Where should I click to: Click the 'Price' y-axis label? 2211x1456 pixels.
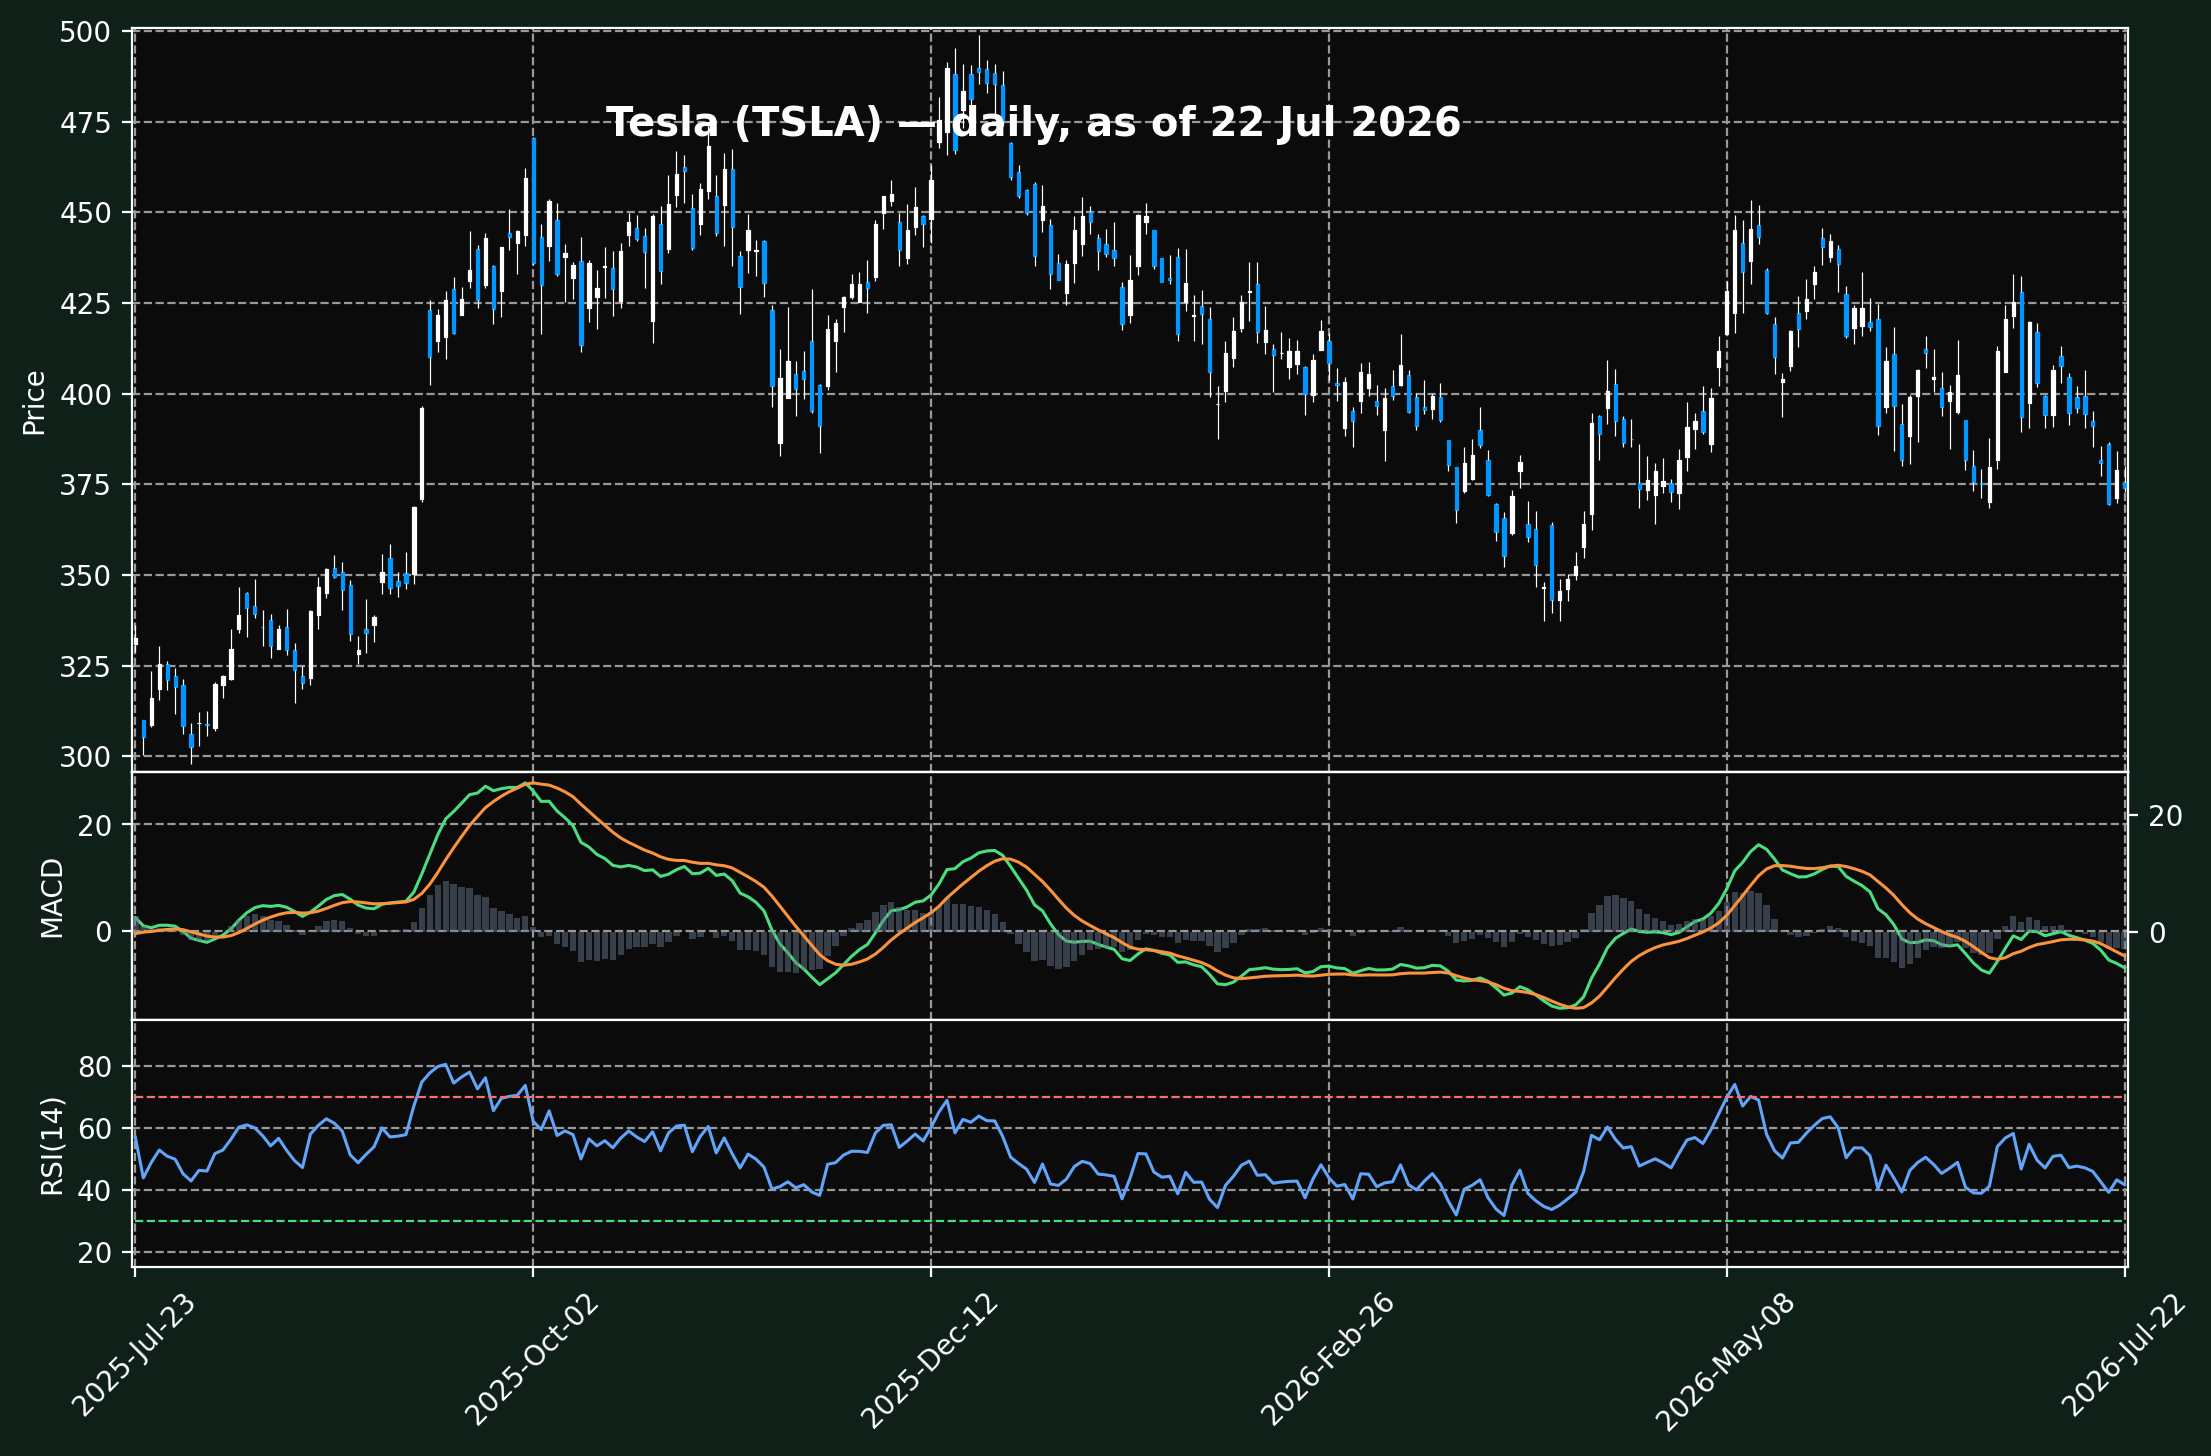click(35, 403)
